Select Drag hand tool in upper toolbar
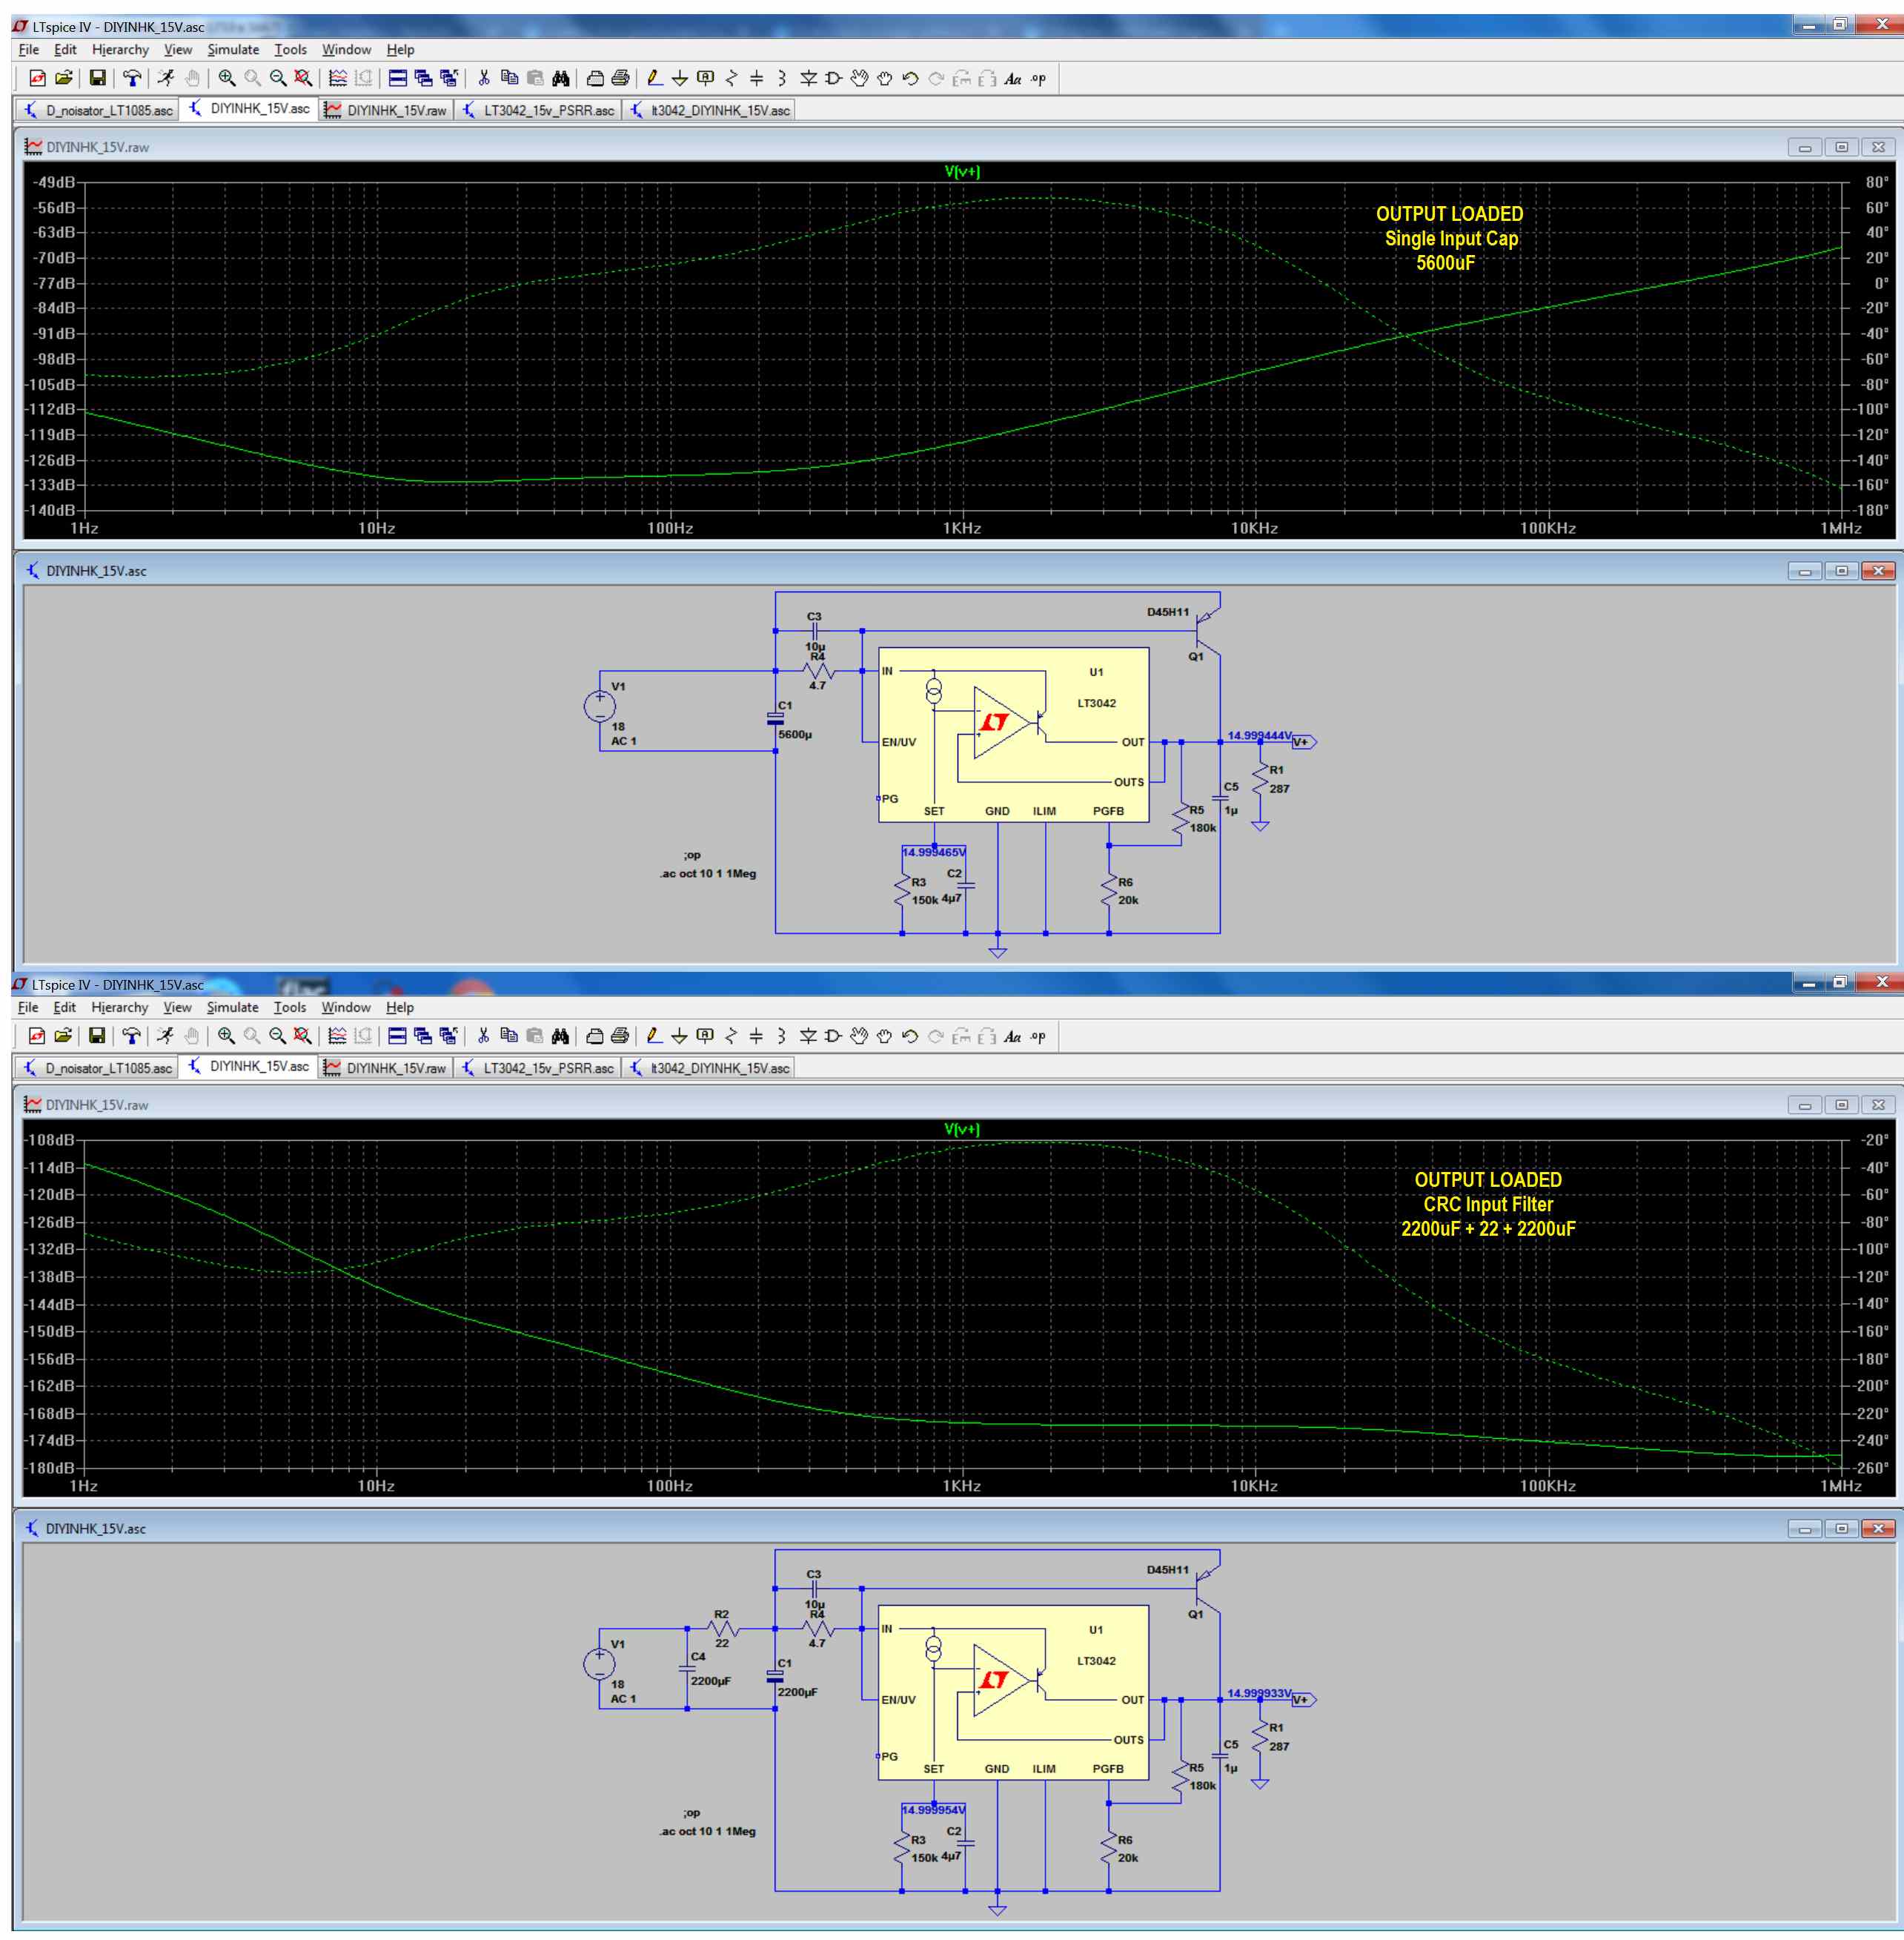The width and height of the screenshot is (1904, 1940). pos(884,78)
